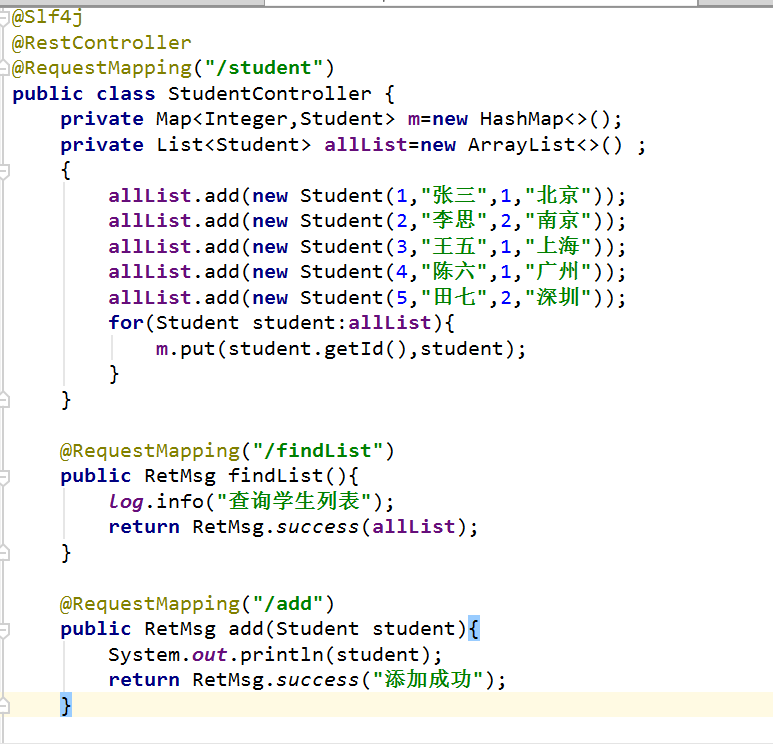The image size is (773, 744).
Task: Collapse the initializer block fold at opening brace
Action: click(x=4, y=171)
